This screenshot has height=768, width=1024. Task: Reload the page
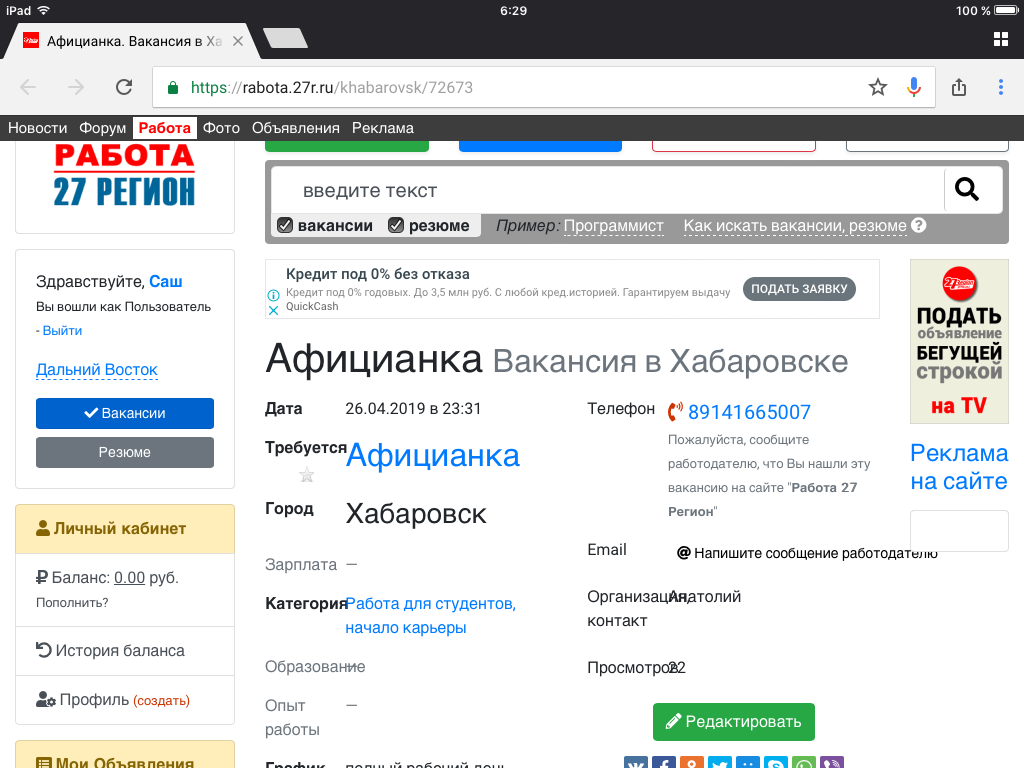tap(124, 87)
